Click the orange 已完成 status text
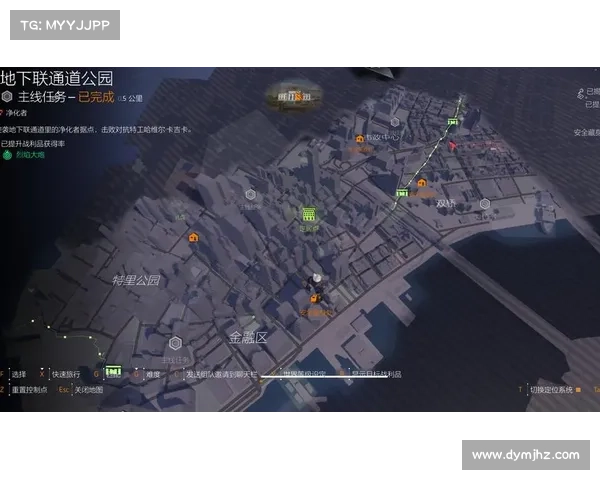Screen dimensions: 600x480 tap(96, 97)
